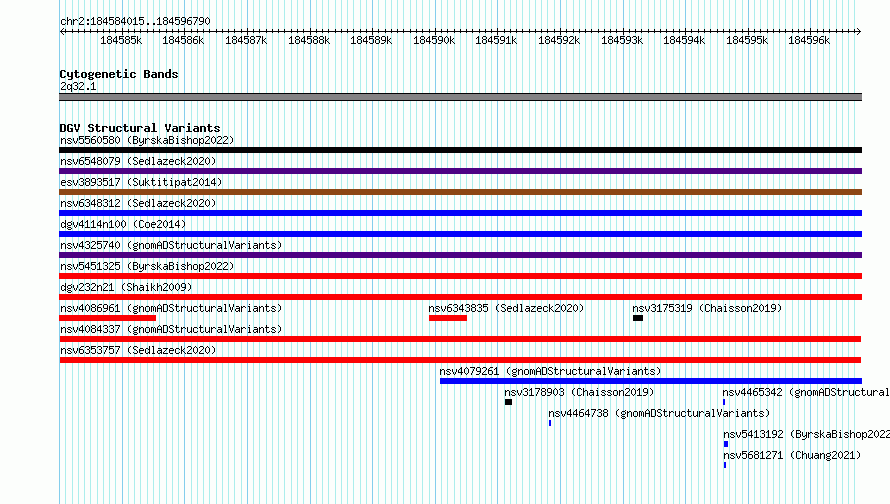The width and height of the screenshot is (890, 504).
Task: Open the nsv5560580 (ByrskaBishop2022) label
Action: pos(147,140)
